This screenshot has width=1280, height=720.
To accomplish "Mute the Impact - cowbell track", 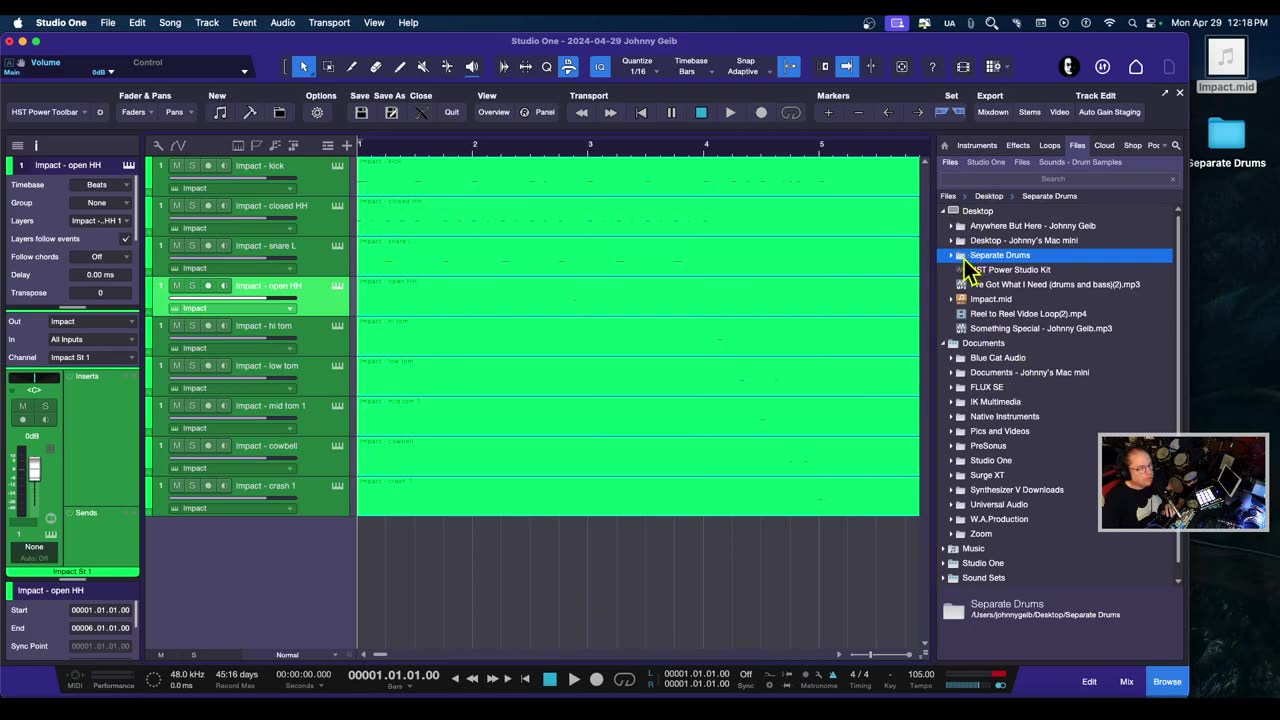I will (177, 446).
